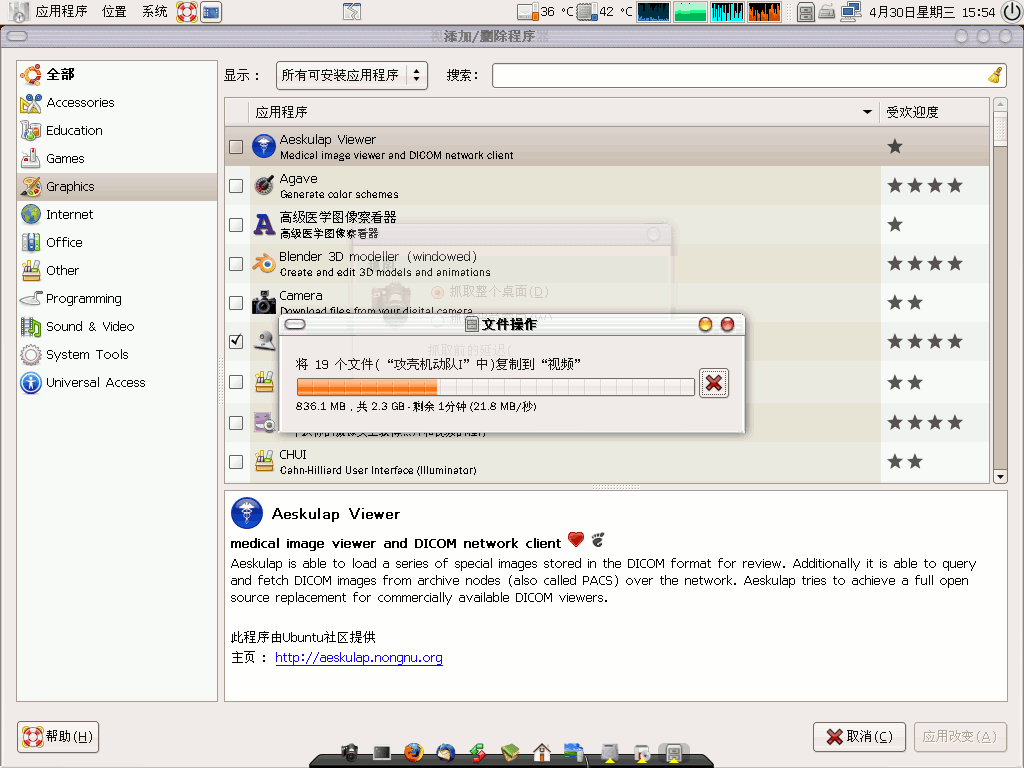This screenshot has height=768, width=1024.
Task: Open the System Tools category
Action: (117, 355)
